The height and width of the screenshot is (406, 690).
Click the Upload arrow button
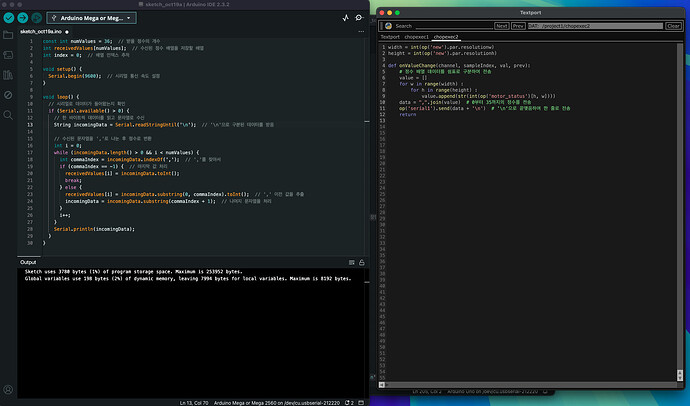click(22, 18)
